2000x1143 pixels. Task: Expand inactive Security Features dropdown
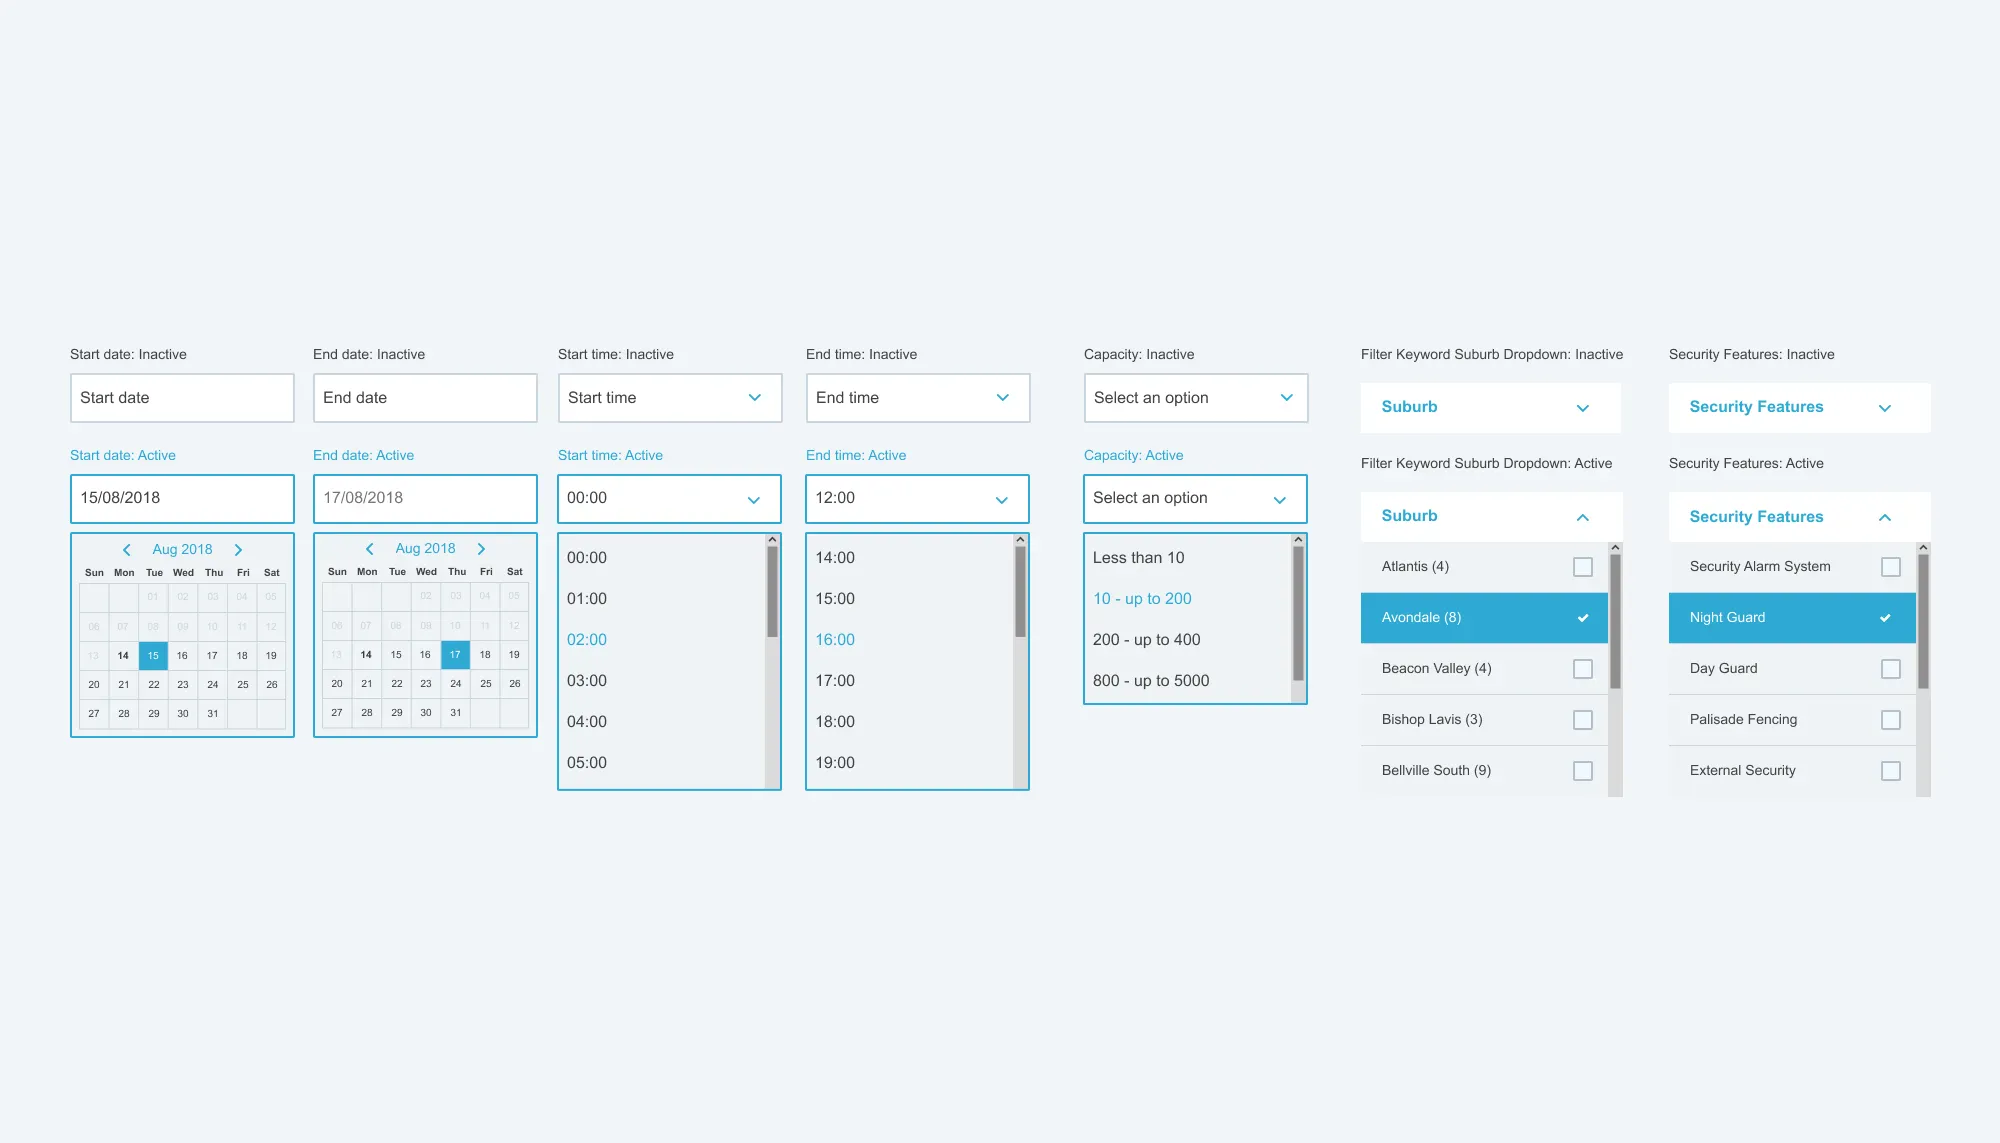[x=1798, y=408]
